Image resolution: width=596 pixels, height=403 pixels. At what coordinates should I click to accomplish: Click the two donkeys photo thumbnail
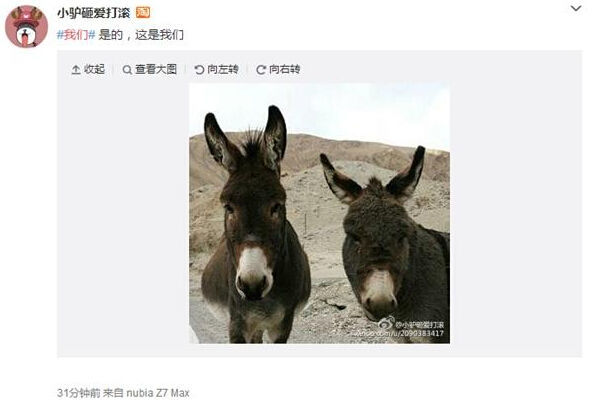[x=319, y=213]
